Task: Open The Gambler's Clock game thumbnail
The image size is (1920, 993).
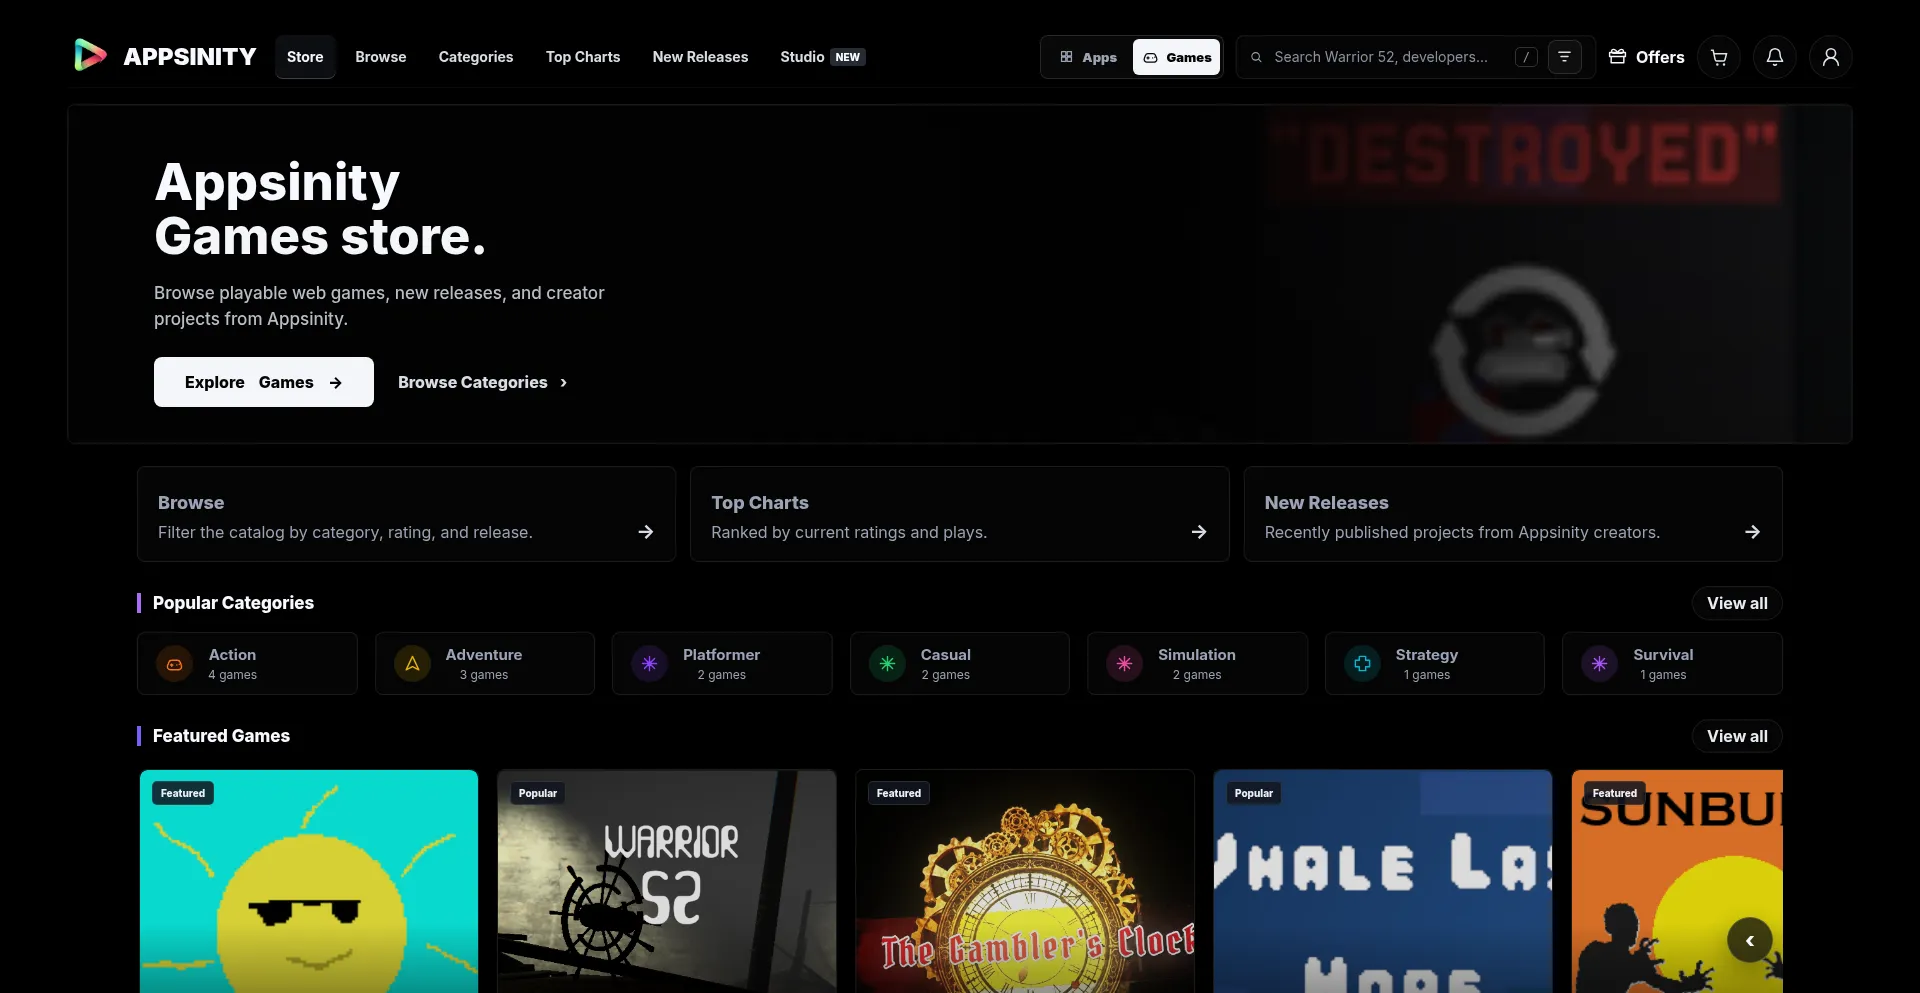Action: pyautogui.click(x=1025, y=881)
